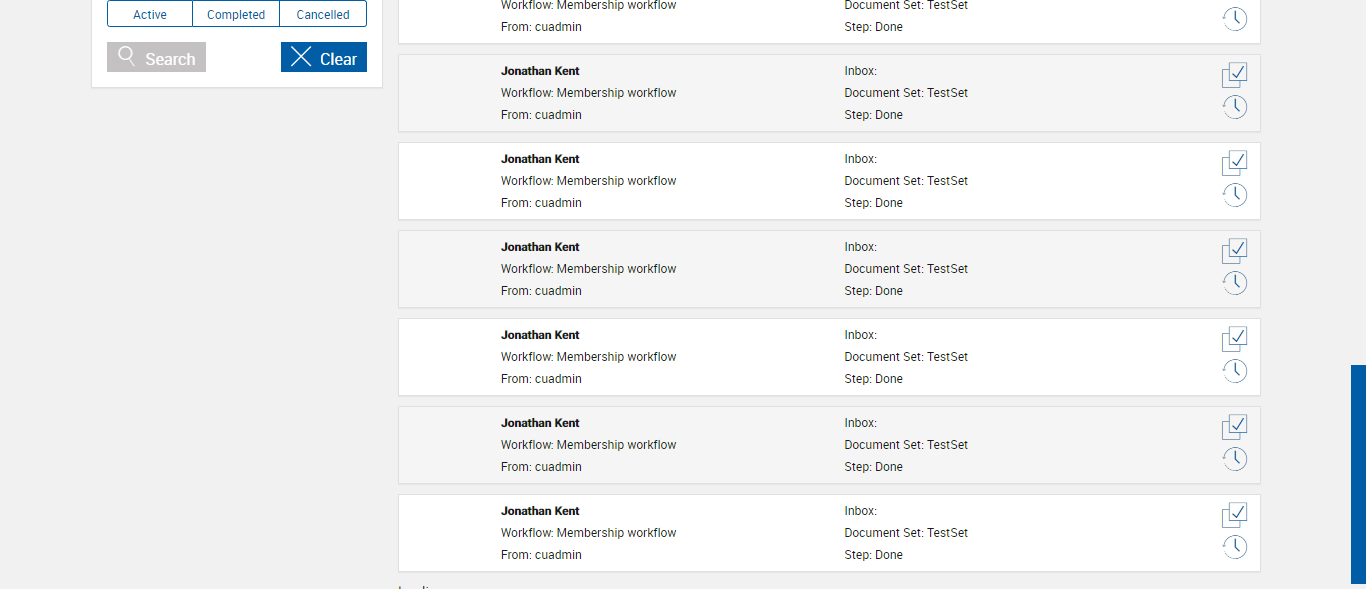Viewport: 1366px width, 589px height.
Task: Click checkmark icon in fourth full Jonathan Kent row
Action: pos(1235,339)
